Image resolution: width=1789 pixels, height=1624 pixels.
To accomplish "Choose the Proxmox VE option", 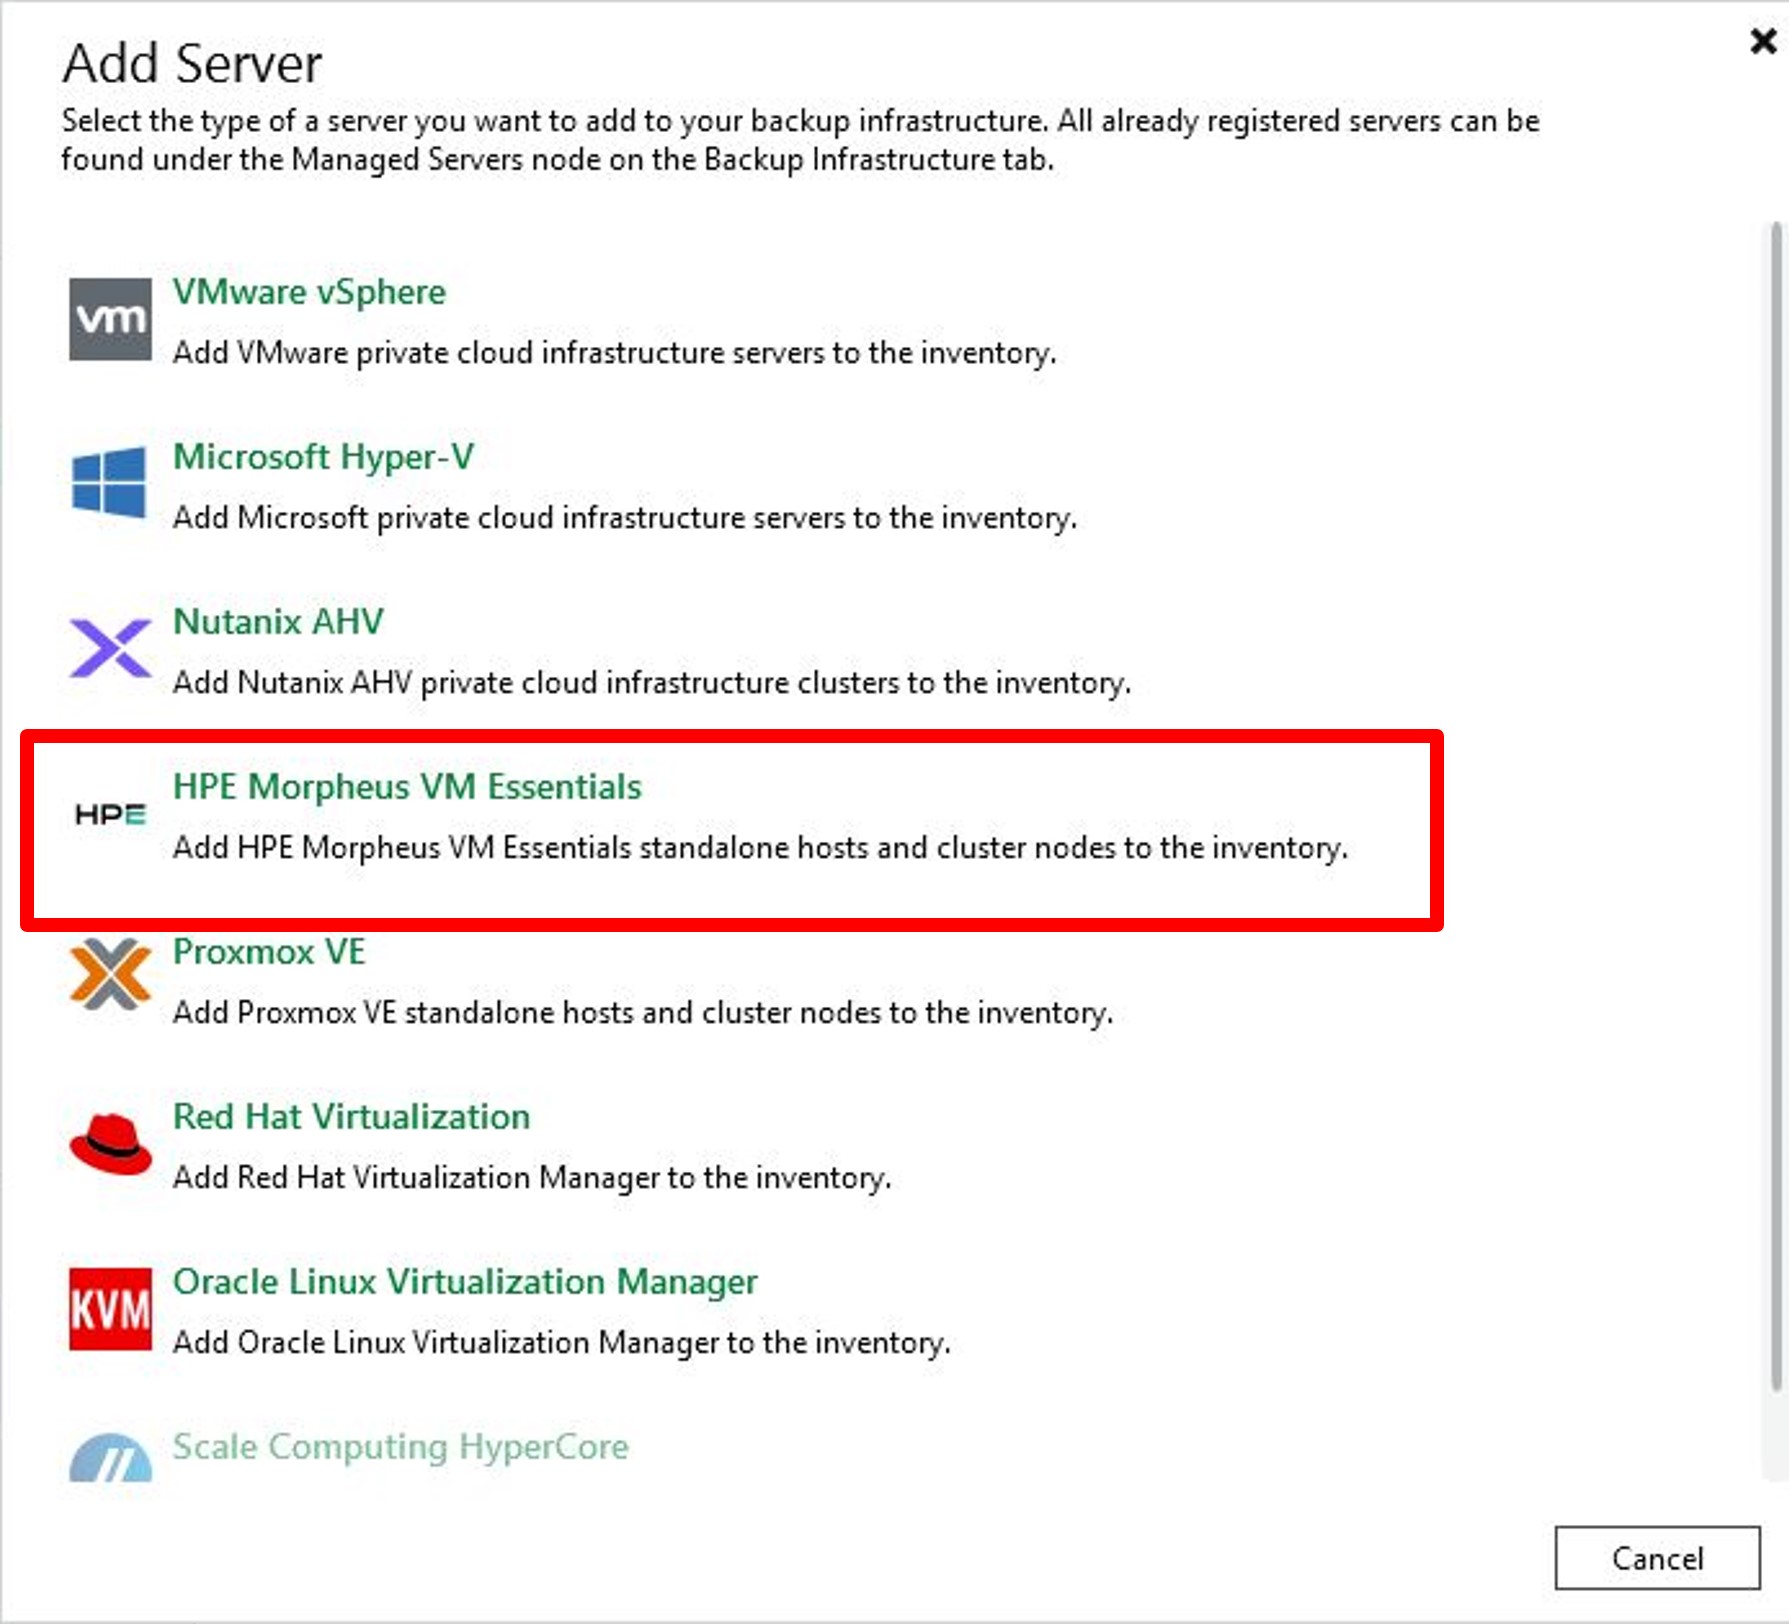I will pyautogui.click(x=269, y=952).
